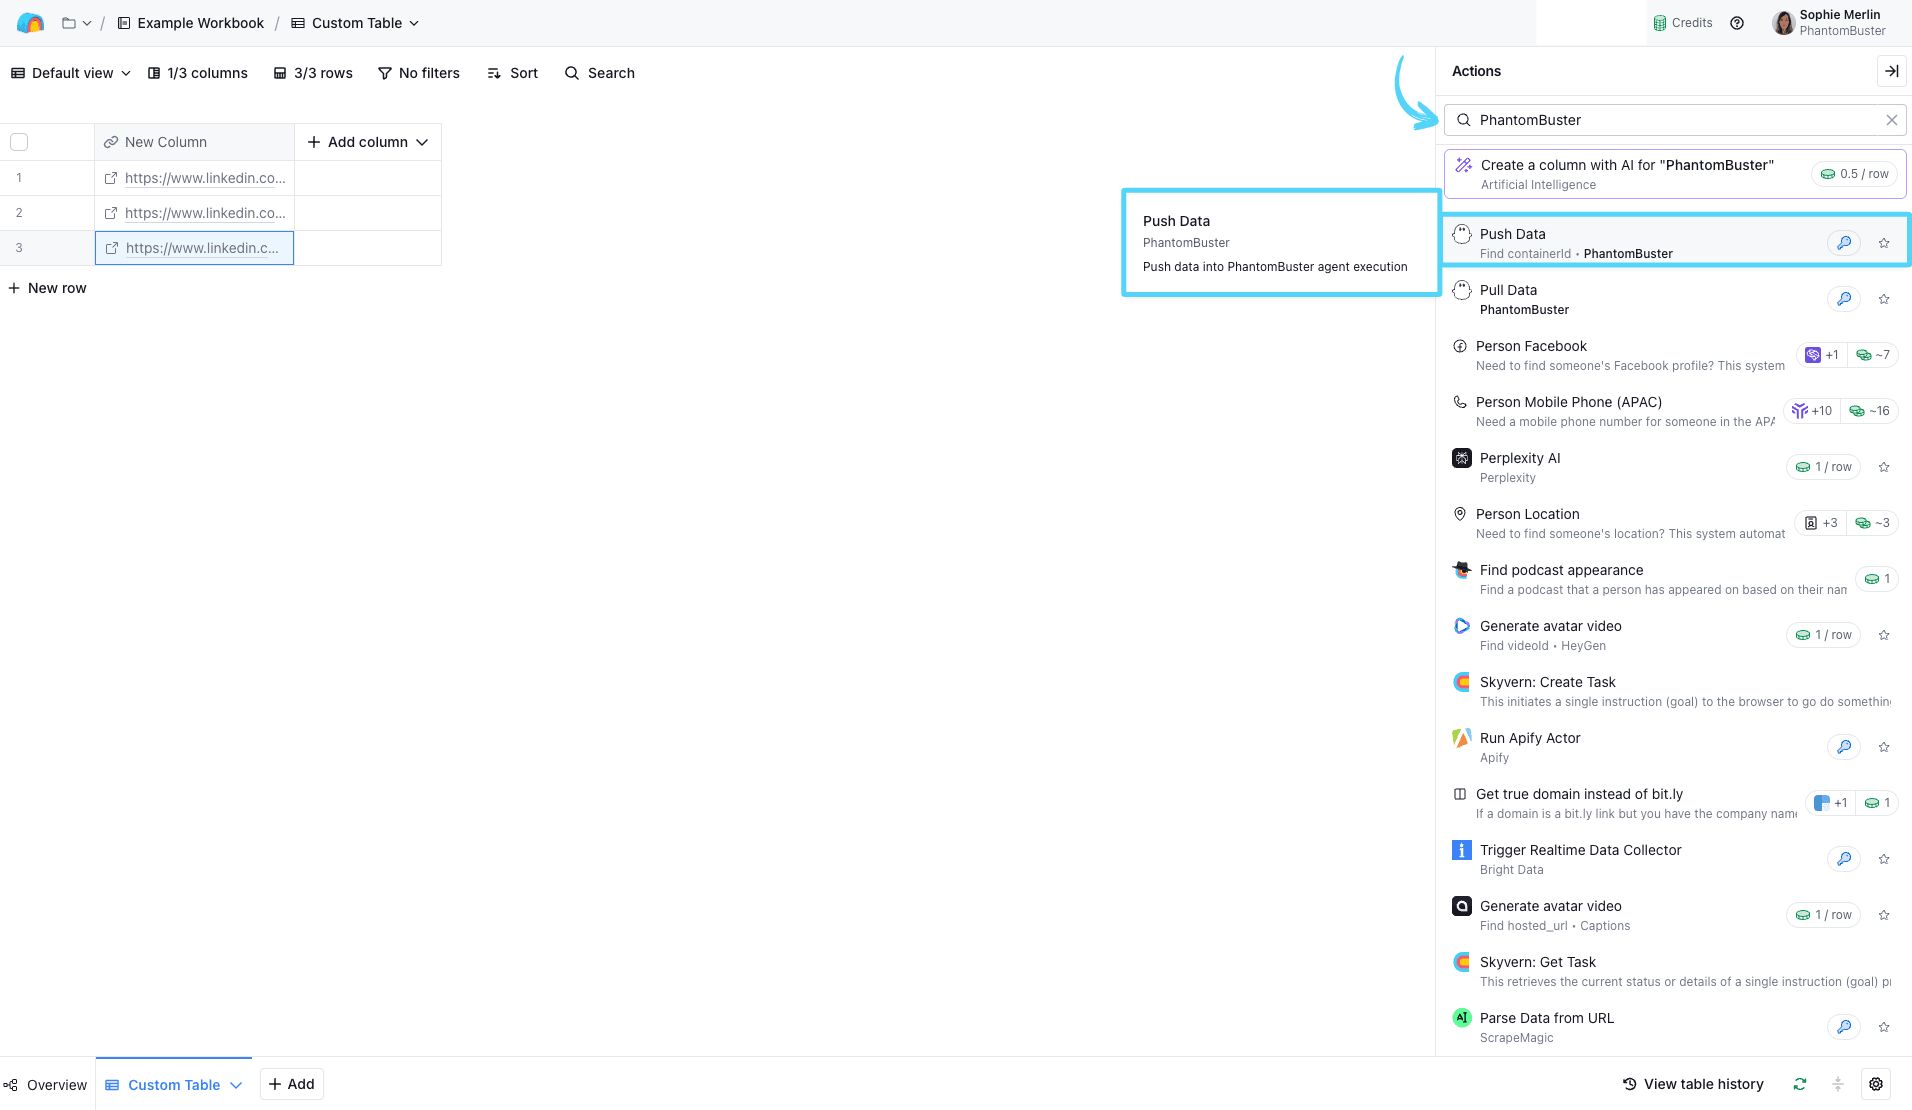Open the help question-mark icon
Screen dimensions: 1912x1110
(x=1737, y=23)
